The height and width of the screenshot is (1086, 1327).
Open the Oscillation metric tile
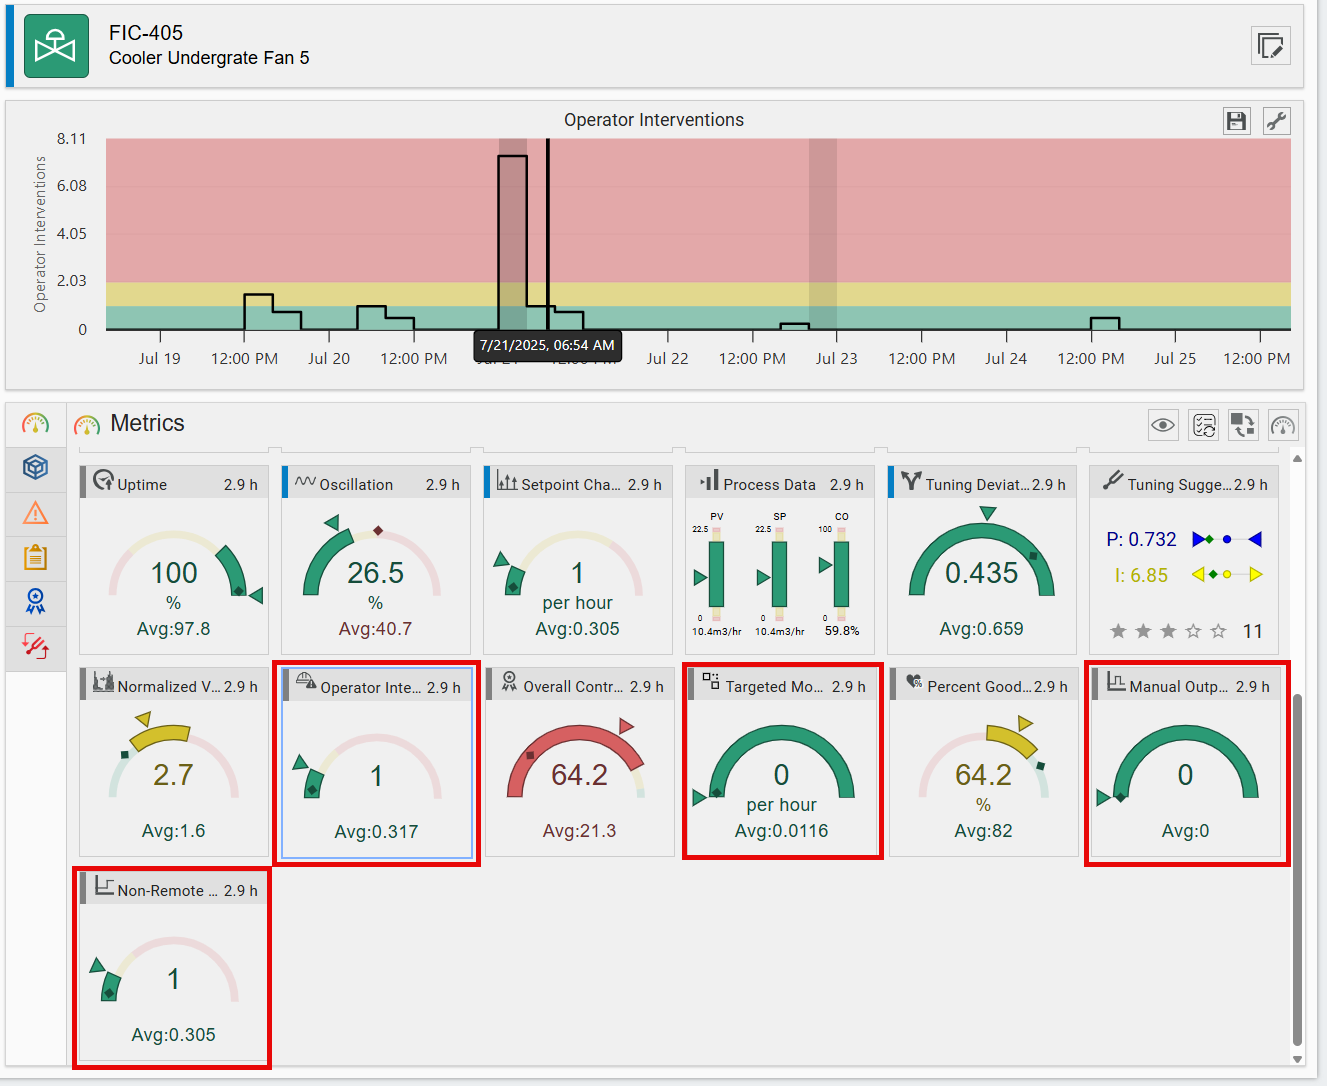coord(376,560)
